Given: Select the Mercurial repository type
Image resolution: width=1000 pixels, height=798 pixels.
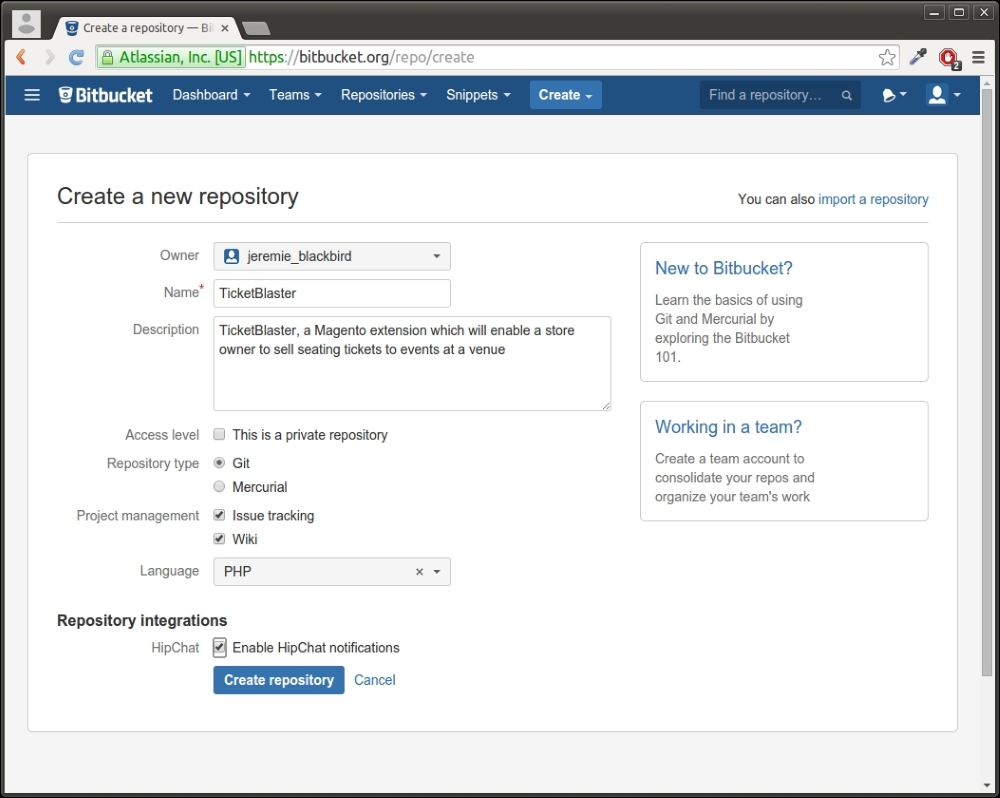Looking at the screenshot, I should pyautogui.click(x=218, y=486).
